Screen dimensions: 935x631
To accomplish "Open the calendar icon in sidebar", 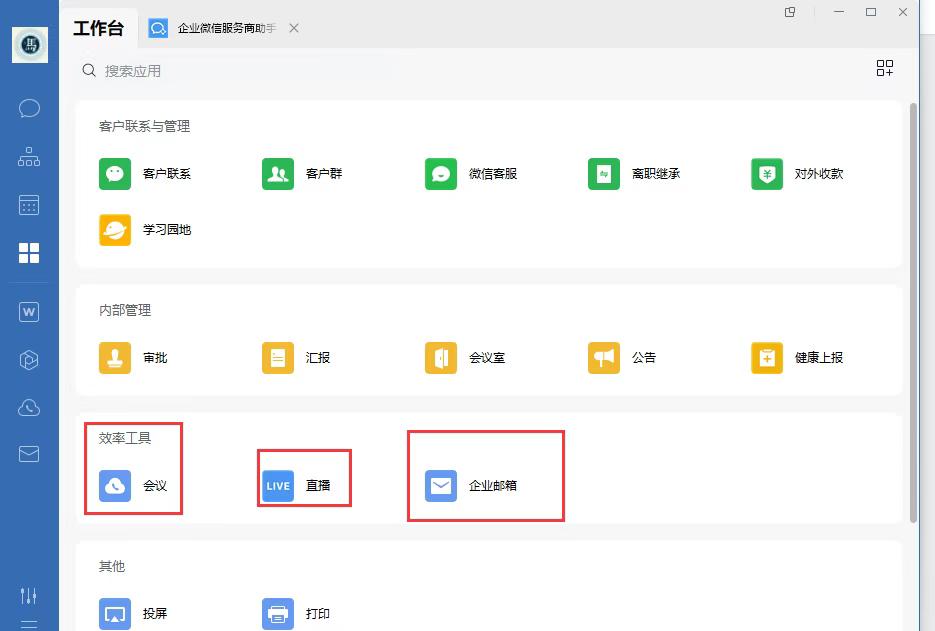I will click(29, 205).
